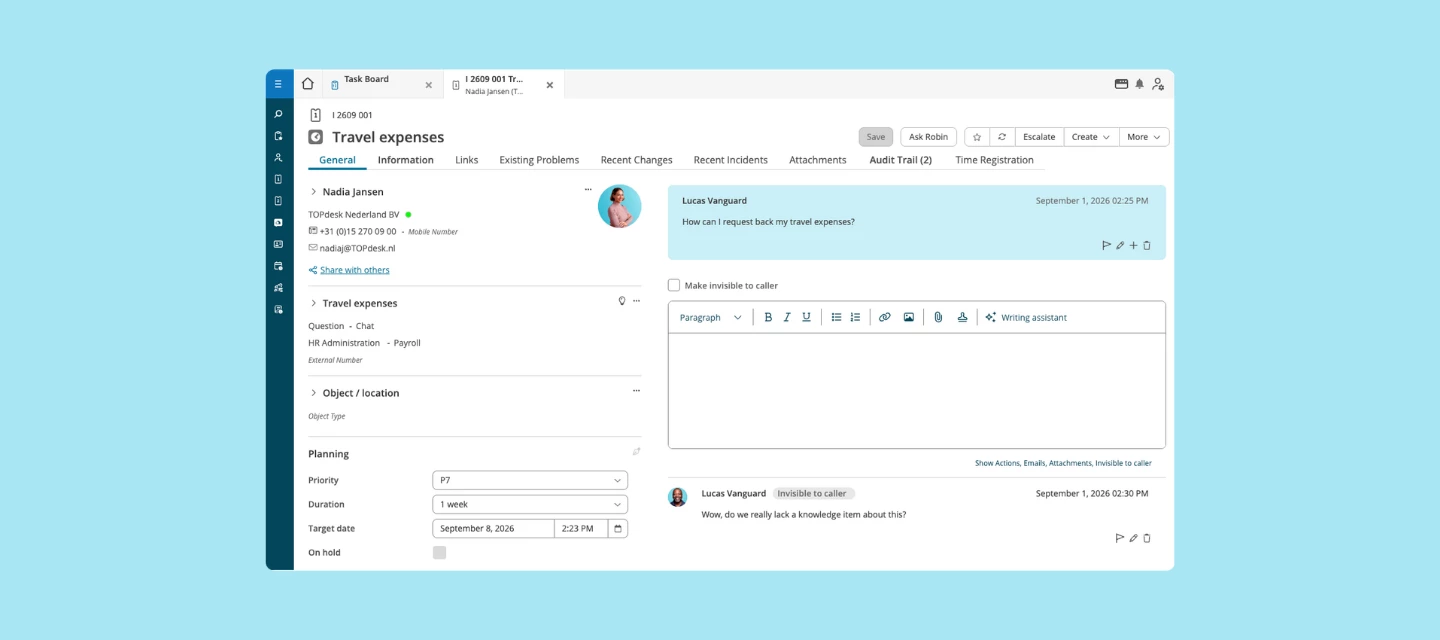Edit the 'Wow, do we really lack' note
1440x640 pixels.
[1133, 538]
